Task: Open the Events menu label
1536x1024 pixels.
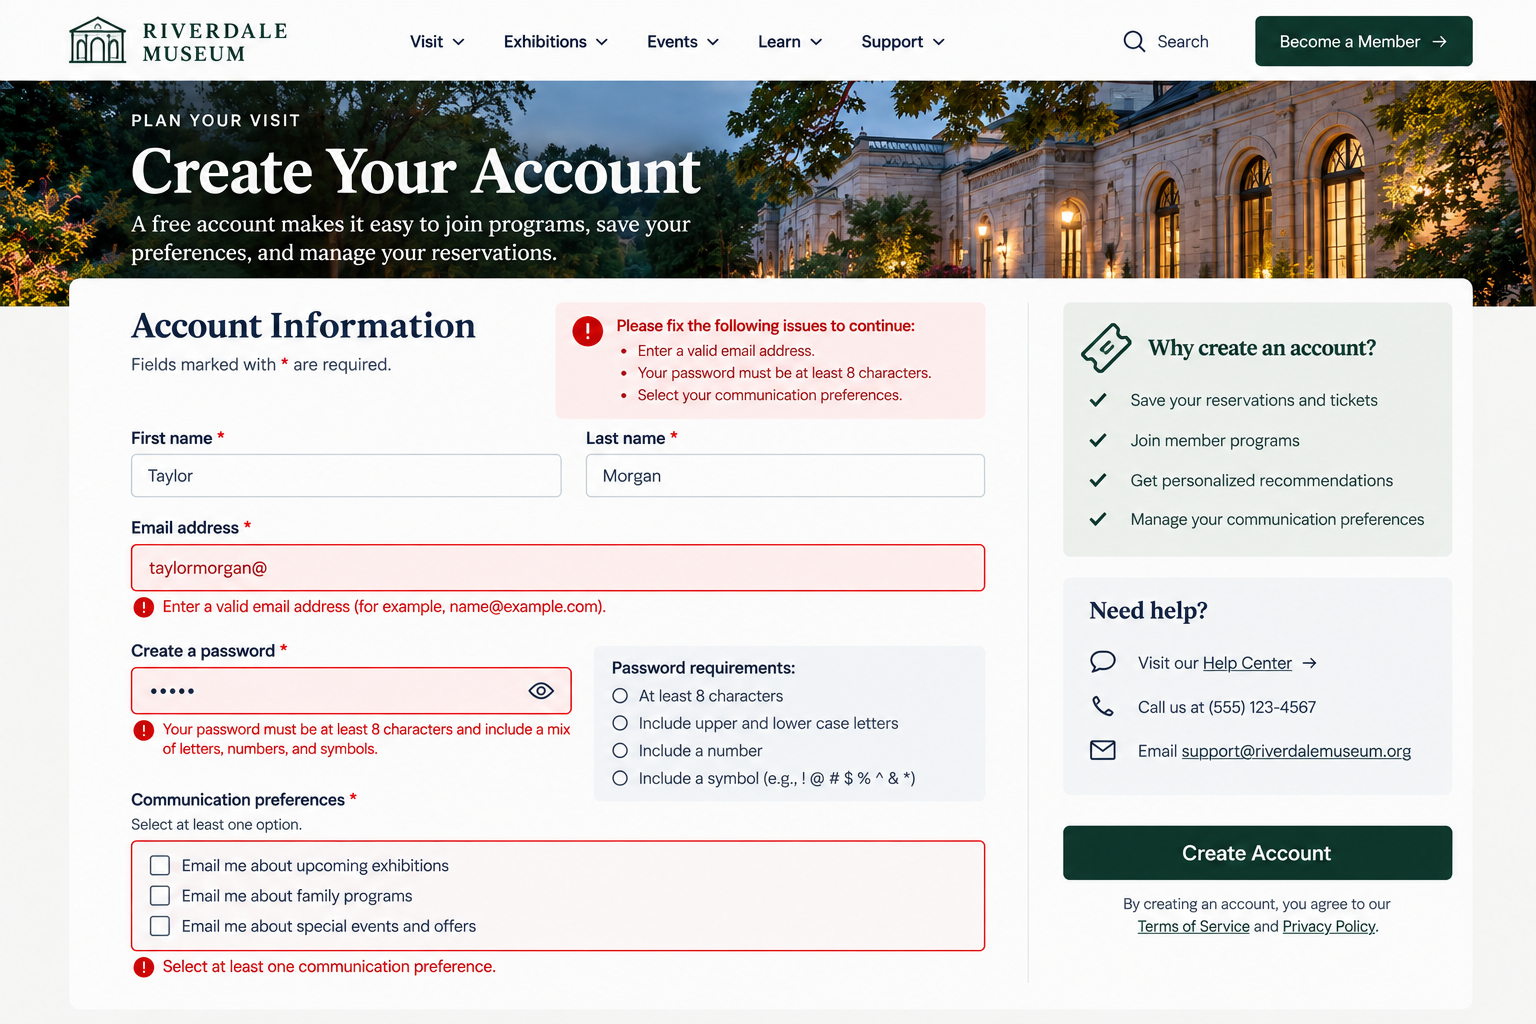Action: coord(672,42)
